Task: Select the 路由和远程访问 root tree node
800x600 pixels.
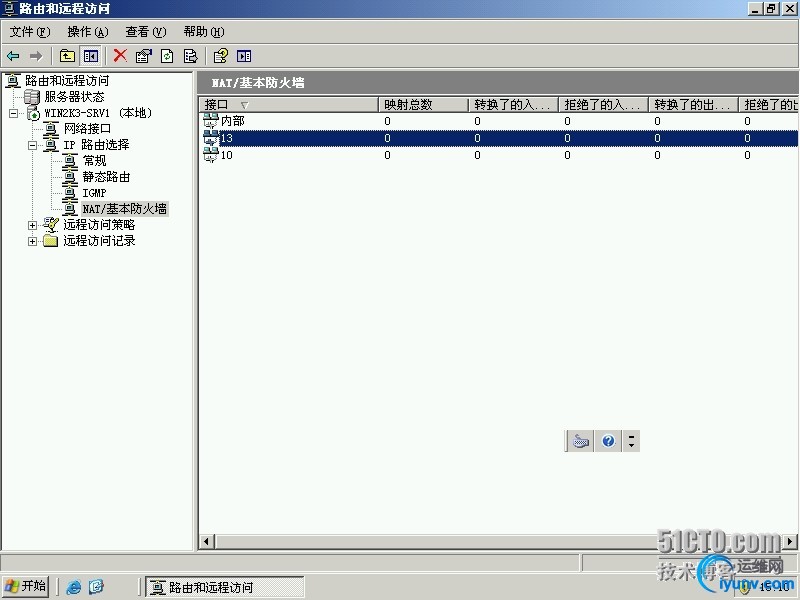Action: tap(67, 81)
